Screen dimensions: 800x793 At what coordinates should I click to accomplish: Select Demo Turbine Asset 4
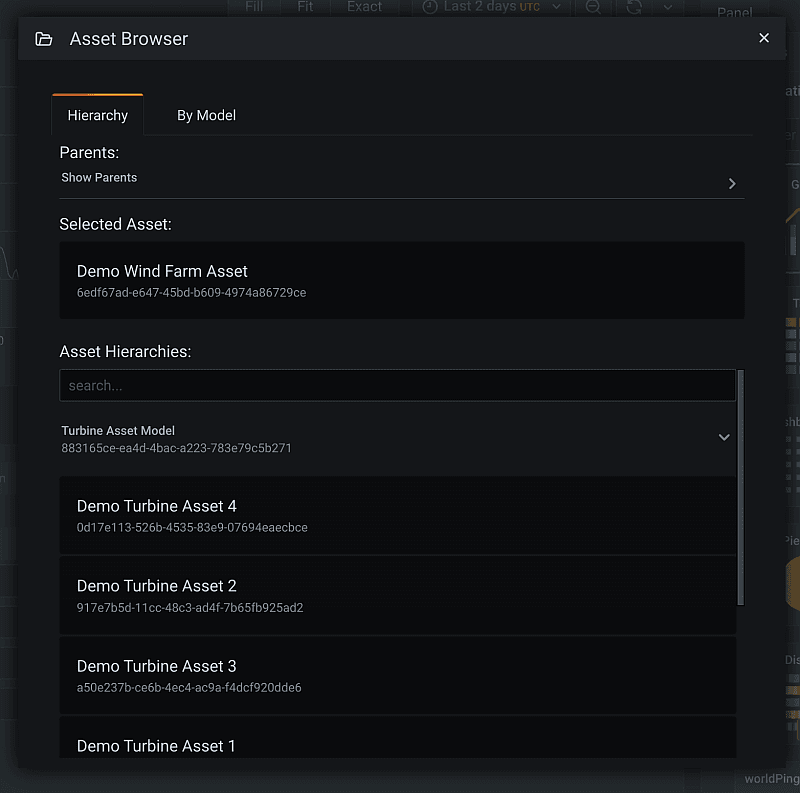(x=397, y=515)
